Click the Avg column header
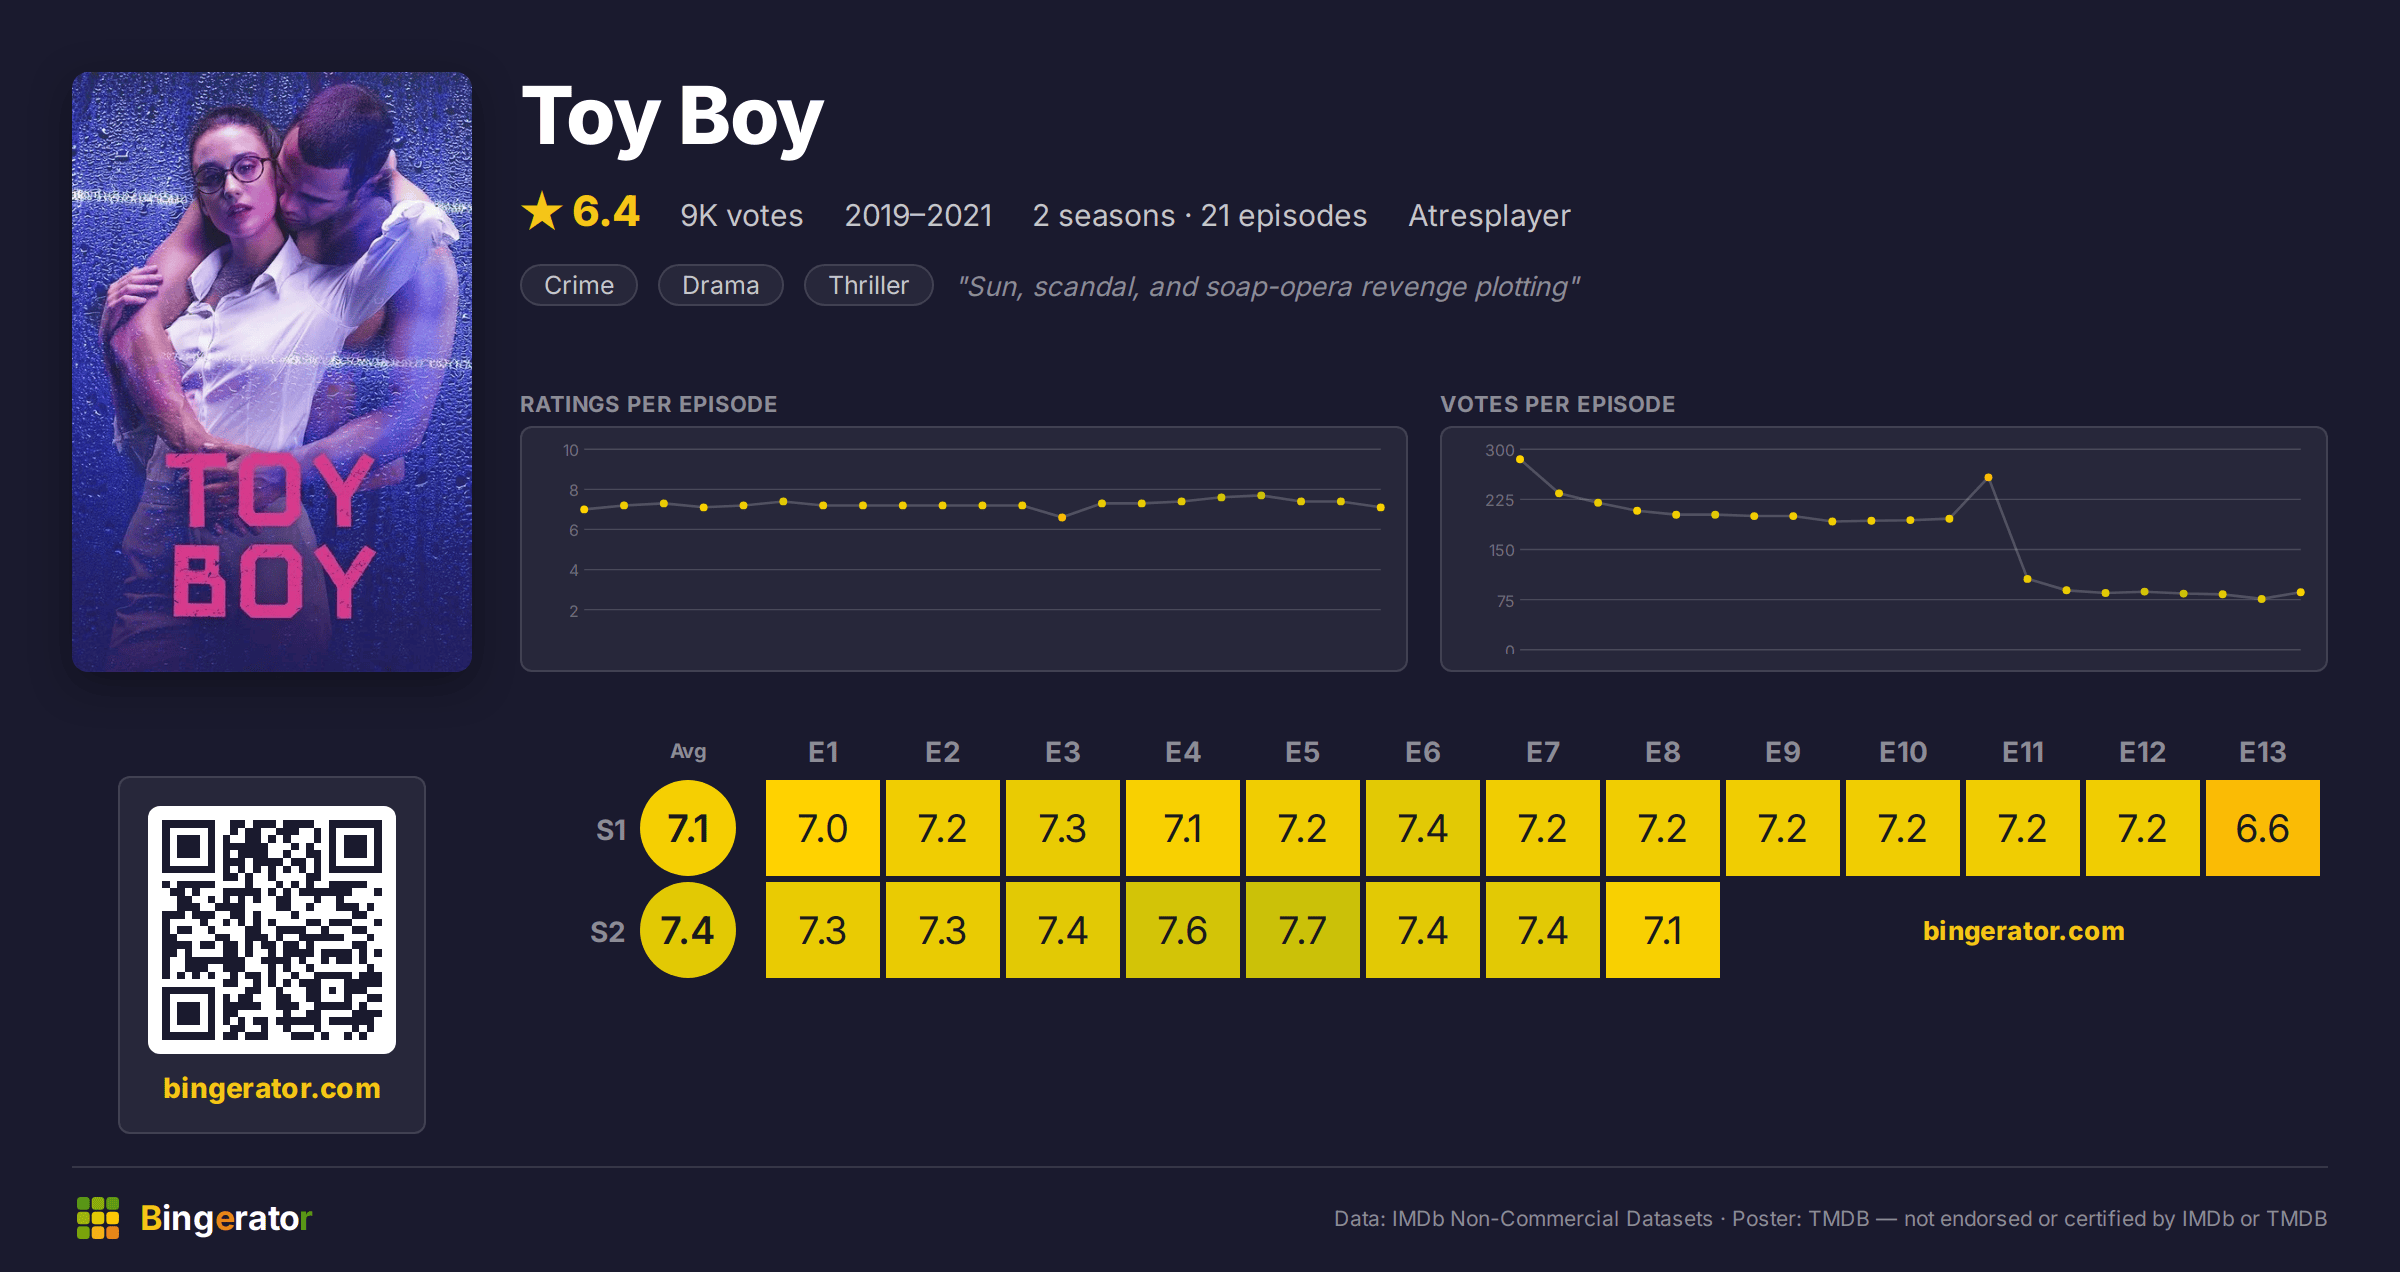 (x=688, y=751)
